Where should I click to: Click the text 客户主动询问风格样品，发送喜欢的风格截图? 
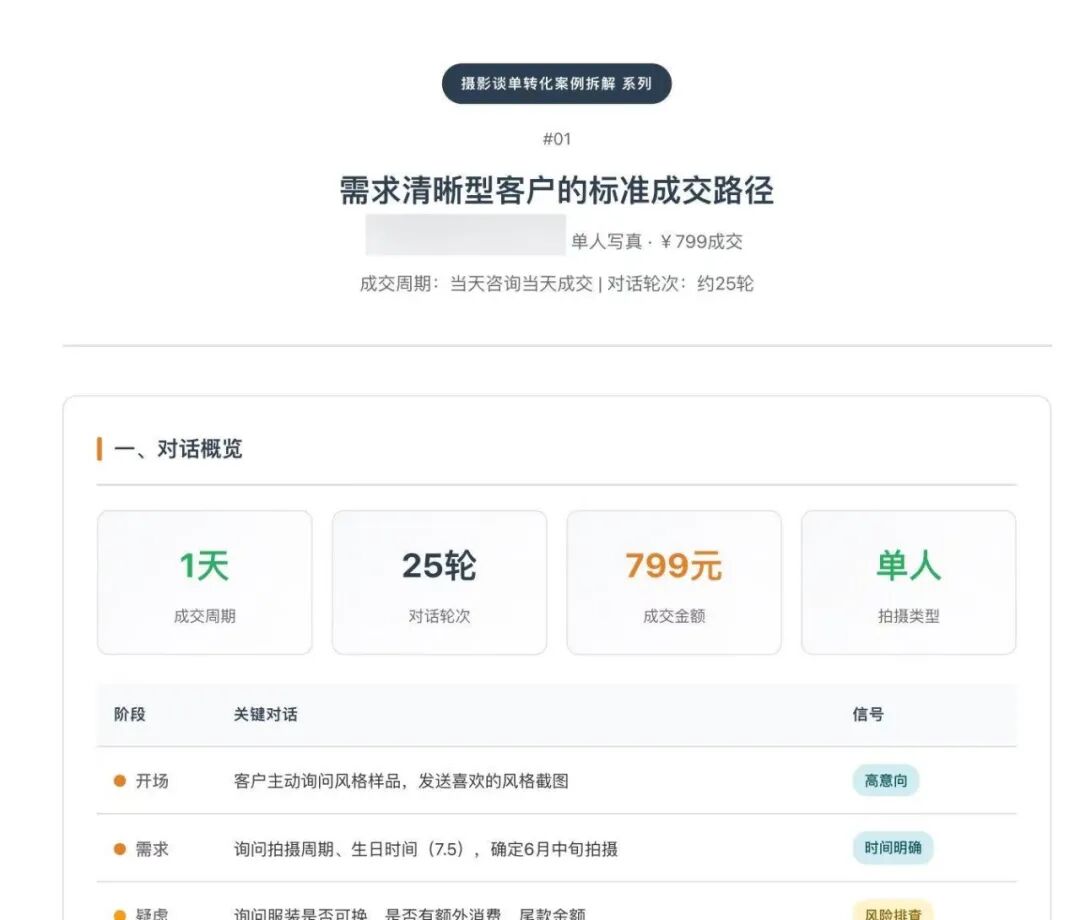(401, 781)
